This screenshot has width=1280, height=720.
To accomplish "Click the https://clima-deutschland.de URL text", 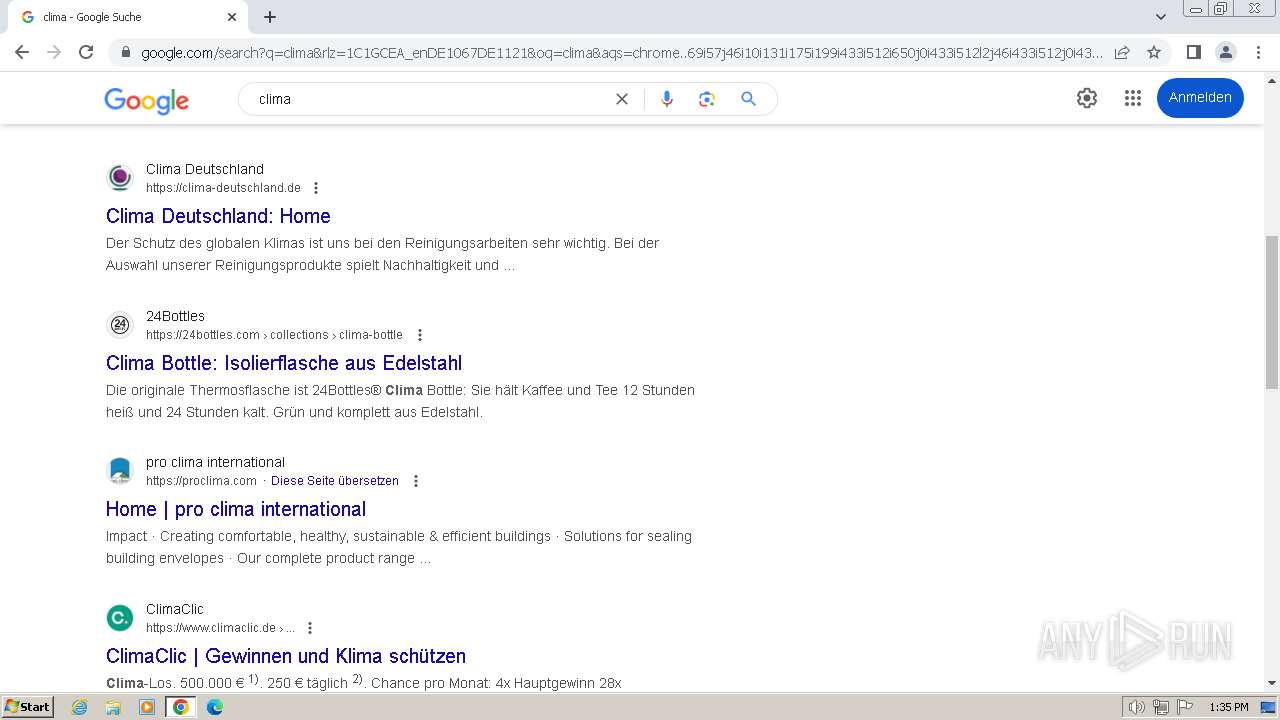I will [223, 188].
